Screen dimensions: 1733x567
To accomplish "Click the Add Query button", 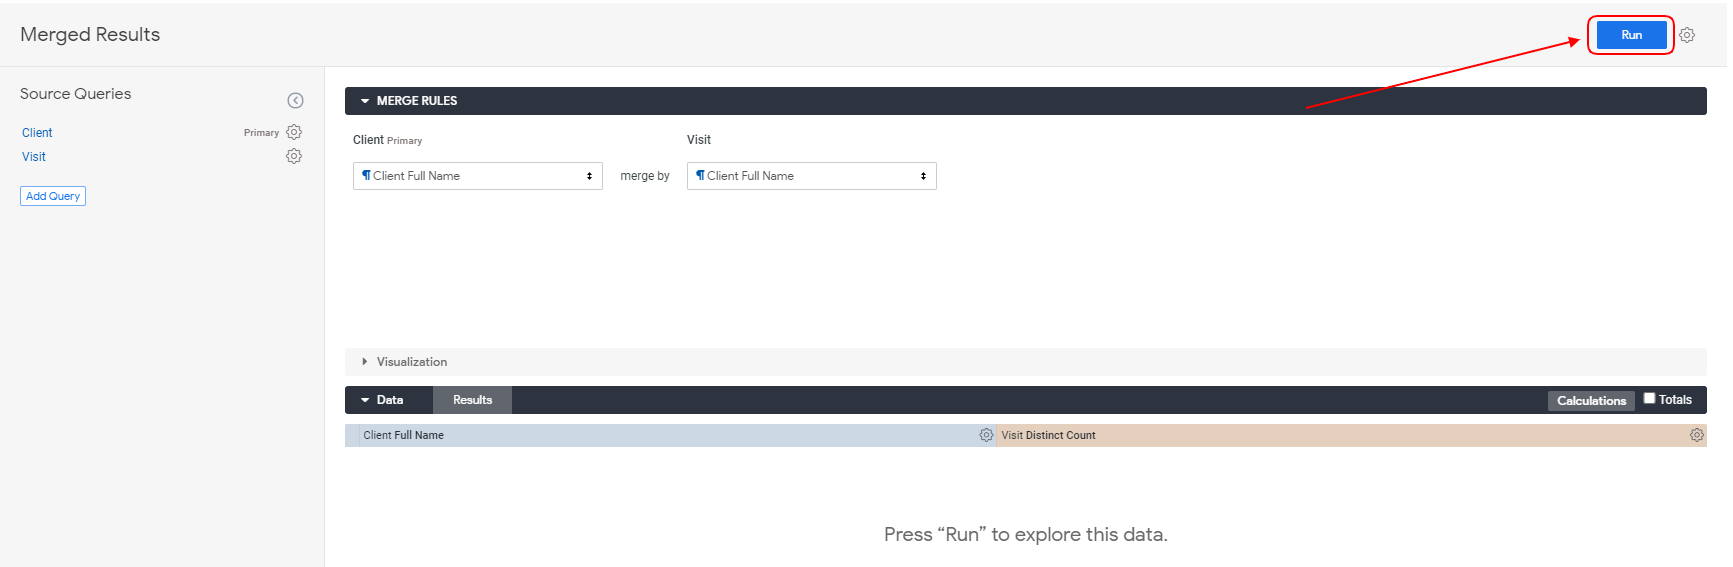I will 53,196.
